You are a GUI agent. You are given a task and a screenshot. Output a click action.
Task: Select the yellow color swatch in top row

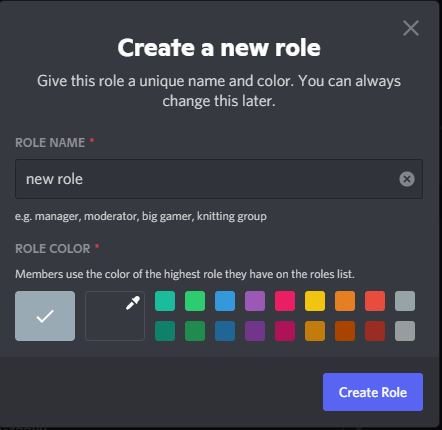(x=315, y=301)
